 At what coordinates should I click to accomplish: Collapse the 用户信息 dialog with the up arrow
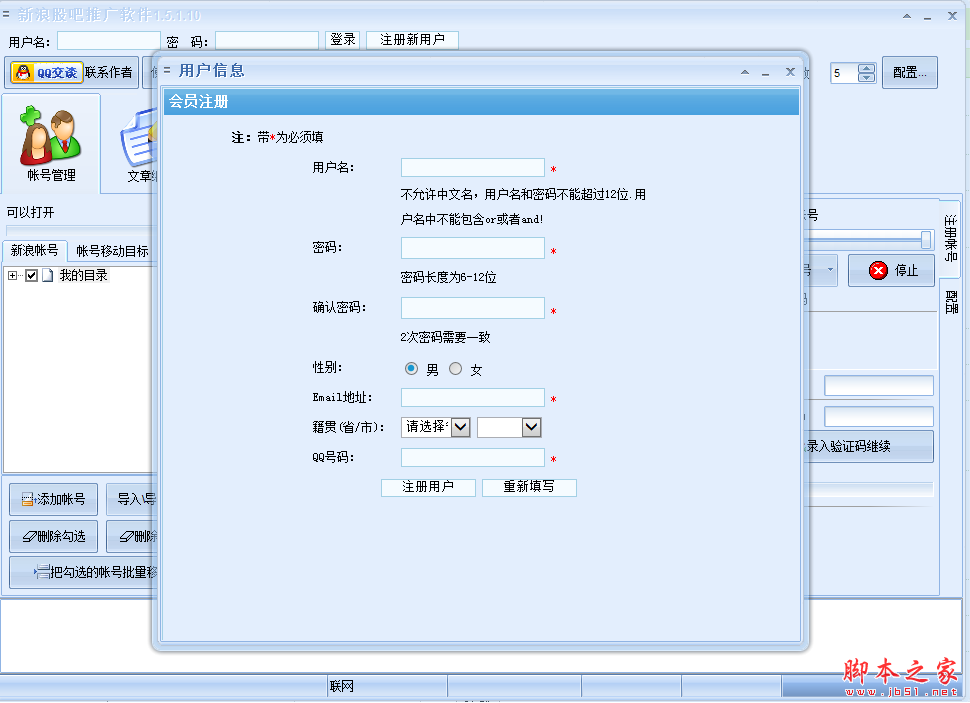744,72
